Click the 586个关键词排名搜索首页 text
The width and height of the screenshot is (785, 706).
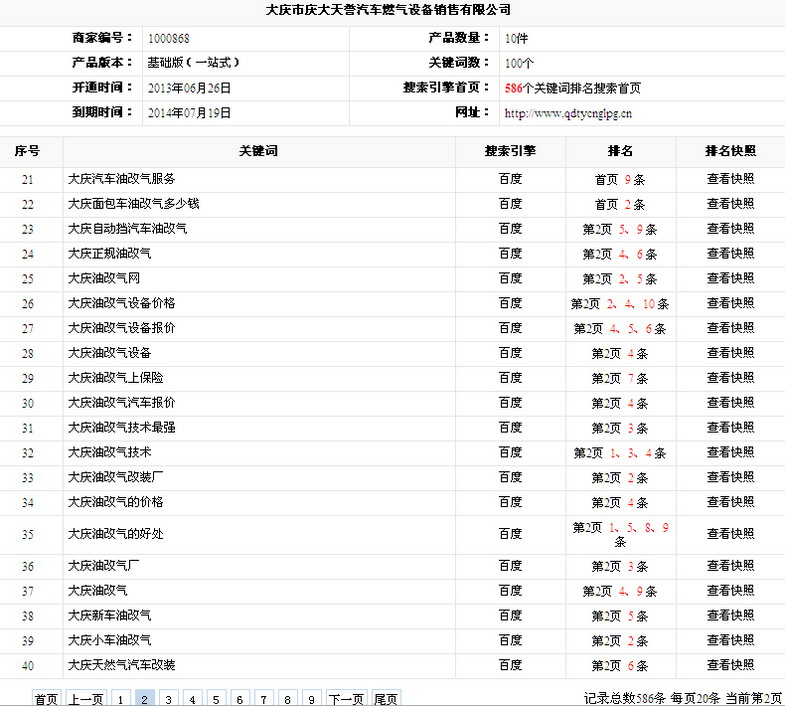tap(573, 89)
